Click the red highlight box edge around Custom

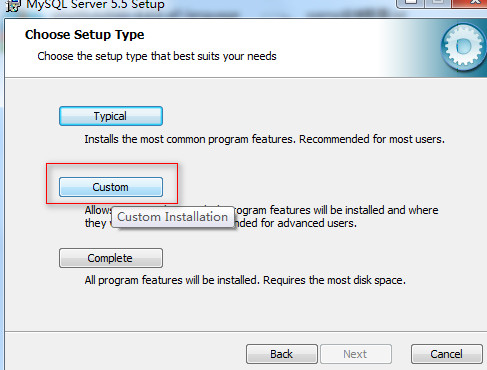112,164
